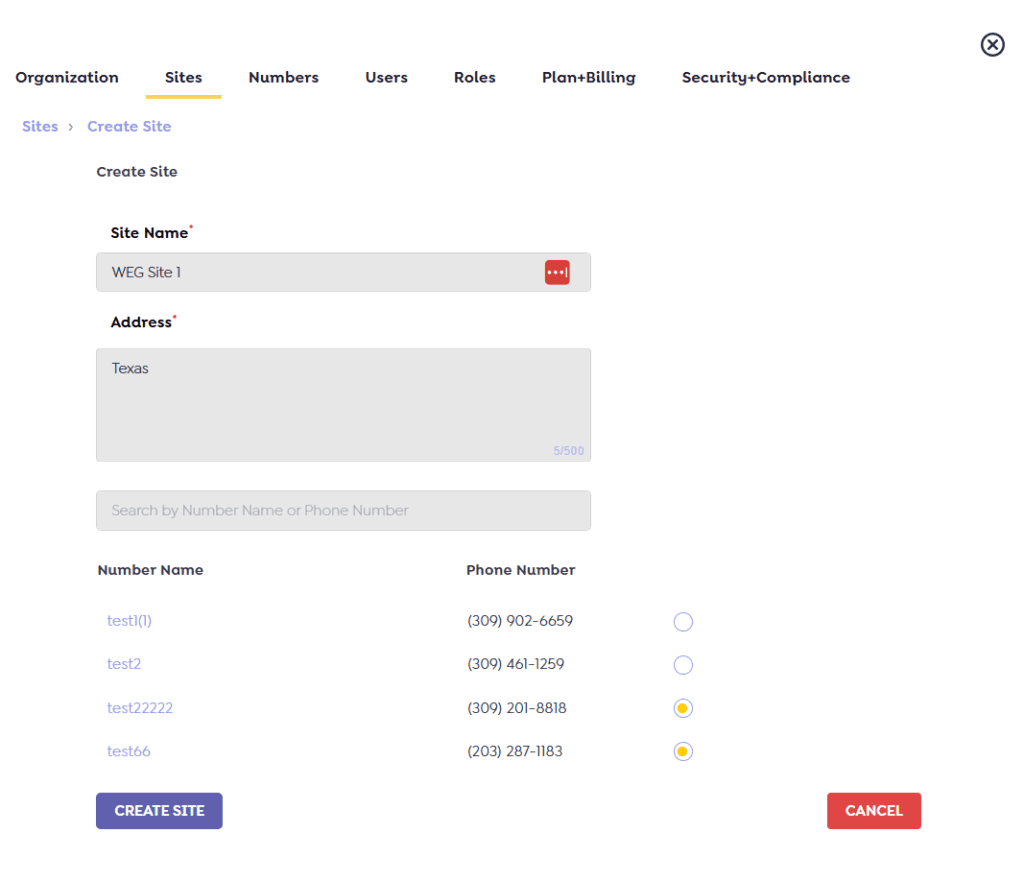This screenshot has width=1024, height=881.
Task: Go back using the Sites breadcrumb link
Action: click(40, 126)
